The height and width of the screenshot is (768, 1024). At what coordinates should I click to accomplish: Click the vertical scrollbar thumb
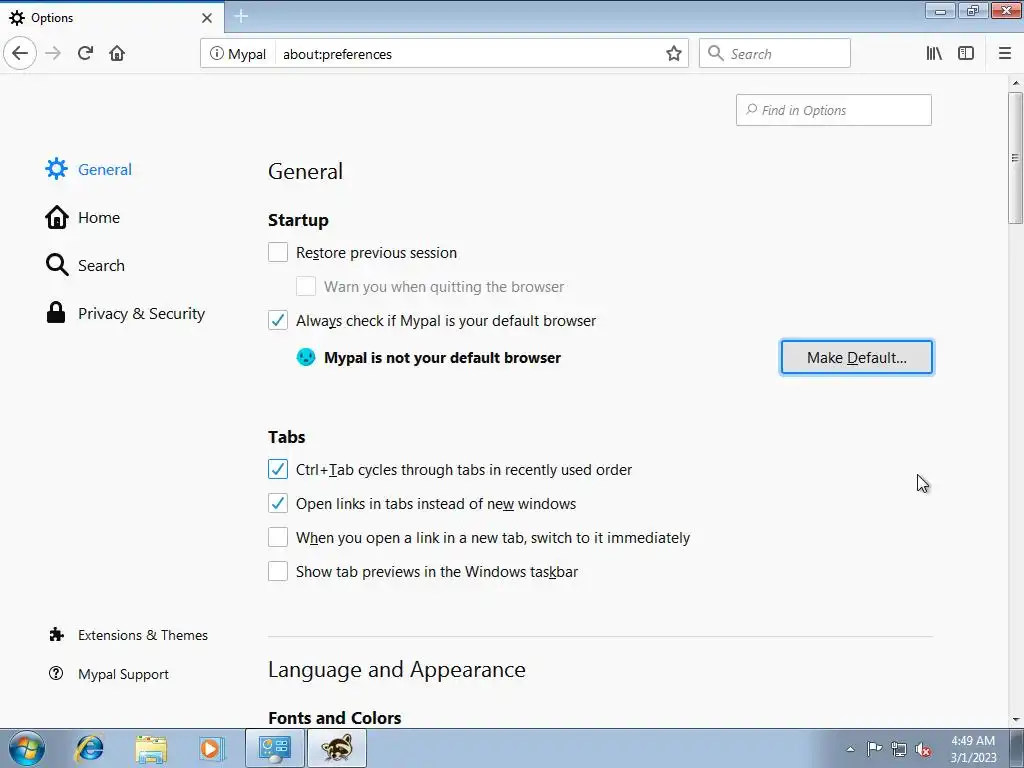(x=1015, y=158)
